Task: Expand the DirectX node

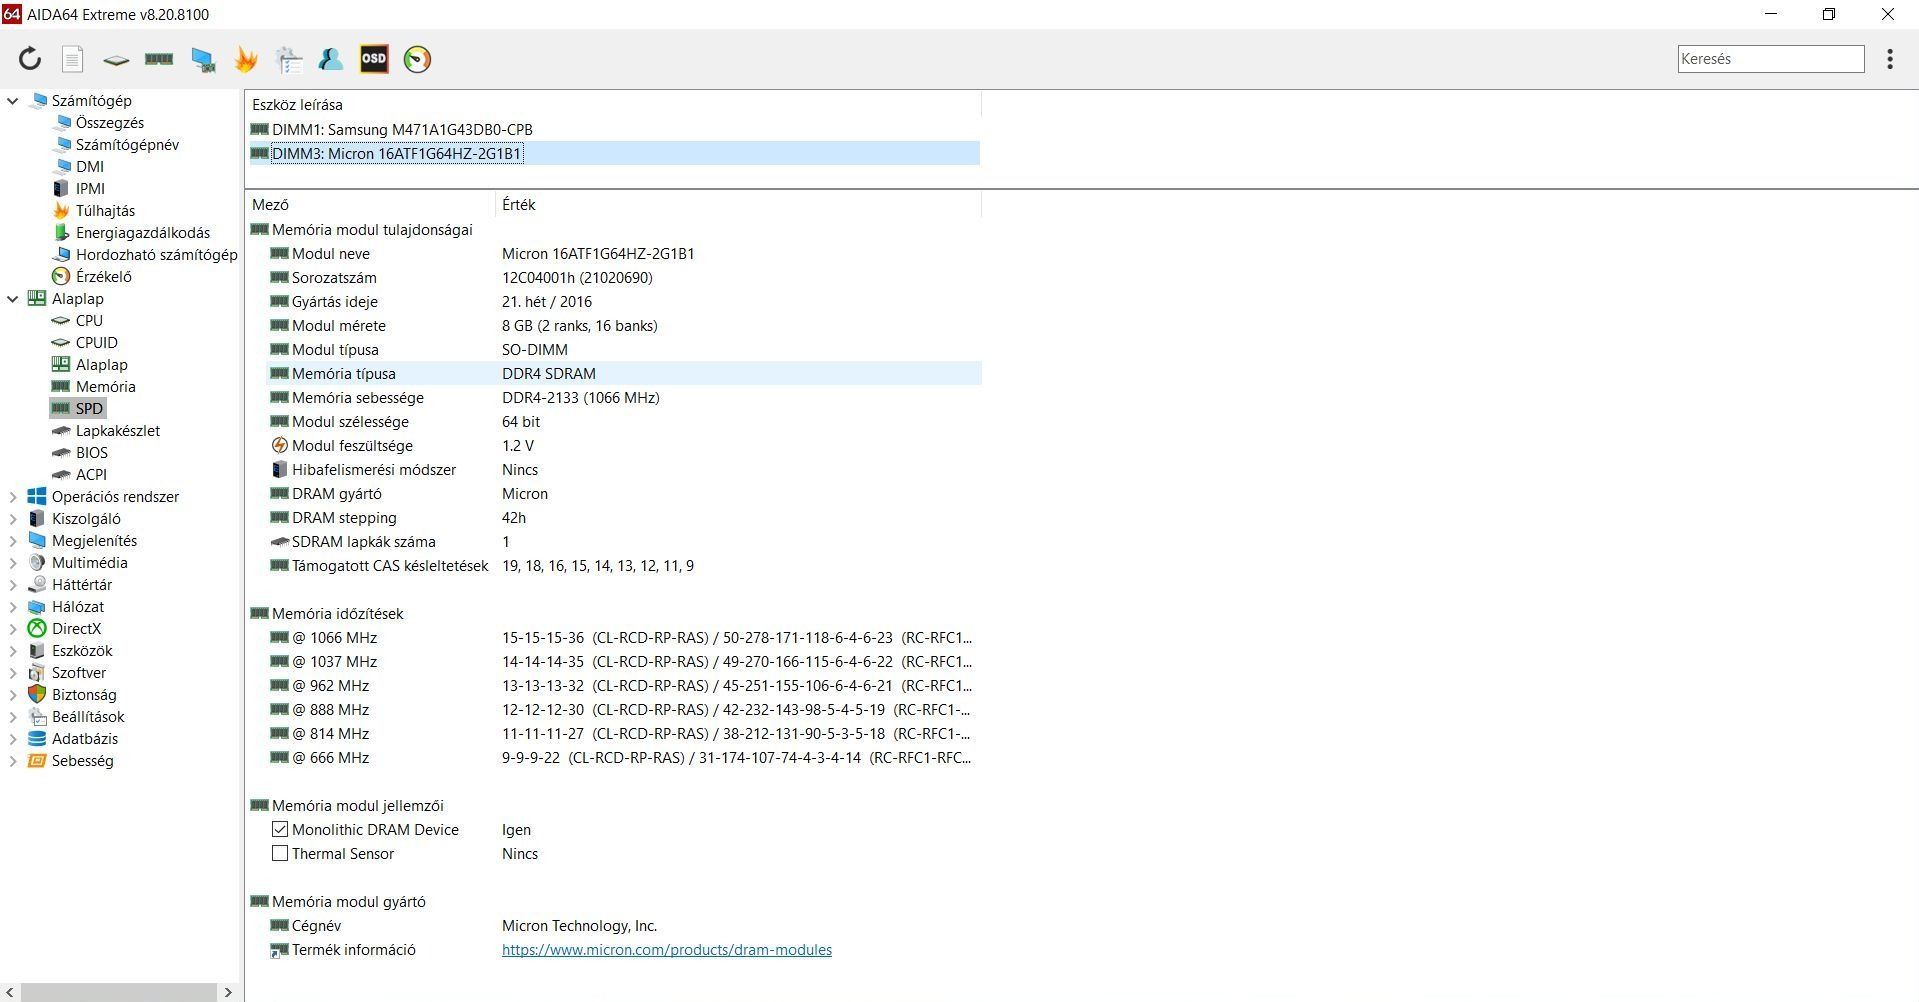Action: (x=13, y=629)
